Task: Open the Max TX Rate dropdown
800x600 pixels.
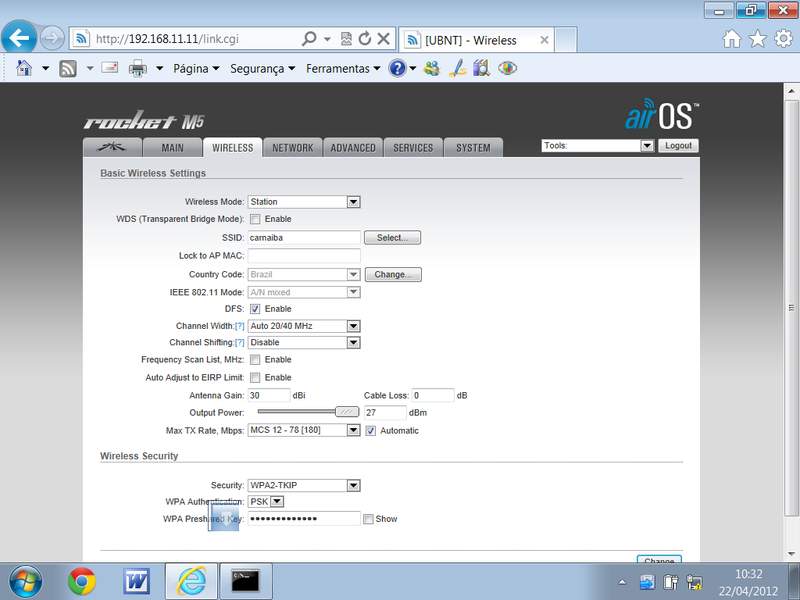Action: pyautogui.click(x=304, y=431)
